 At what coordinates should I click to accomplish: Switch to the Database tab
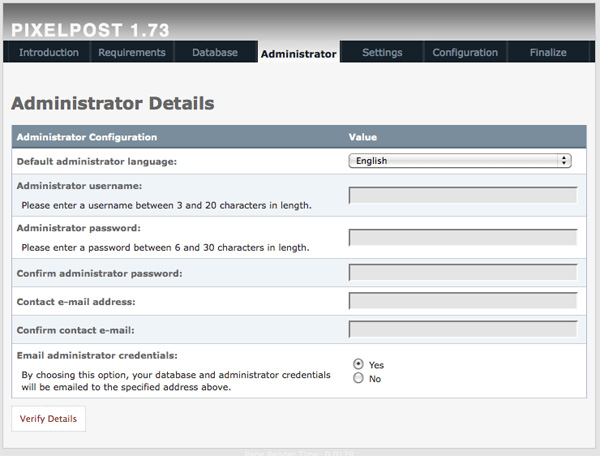tap(215, 52)
